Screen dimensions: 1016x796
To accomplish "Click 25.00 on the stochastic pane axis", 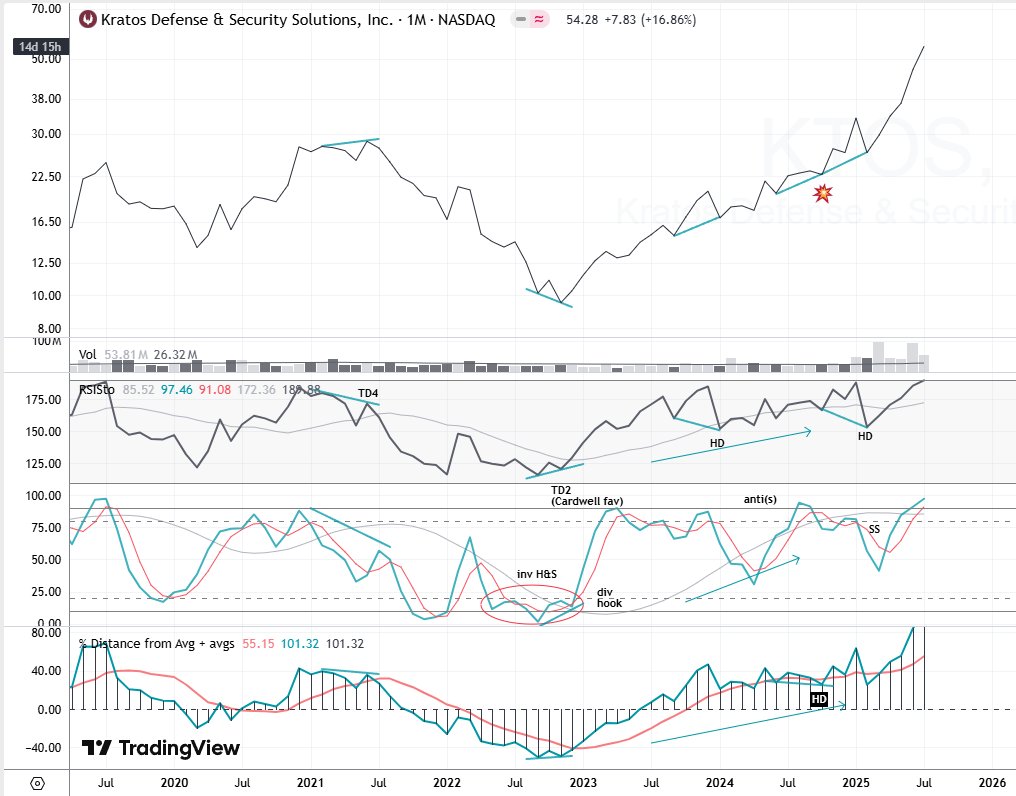I will [47, 591].
